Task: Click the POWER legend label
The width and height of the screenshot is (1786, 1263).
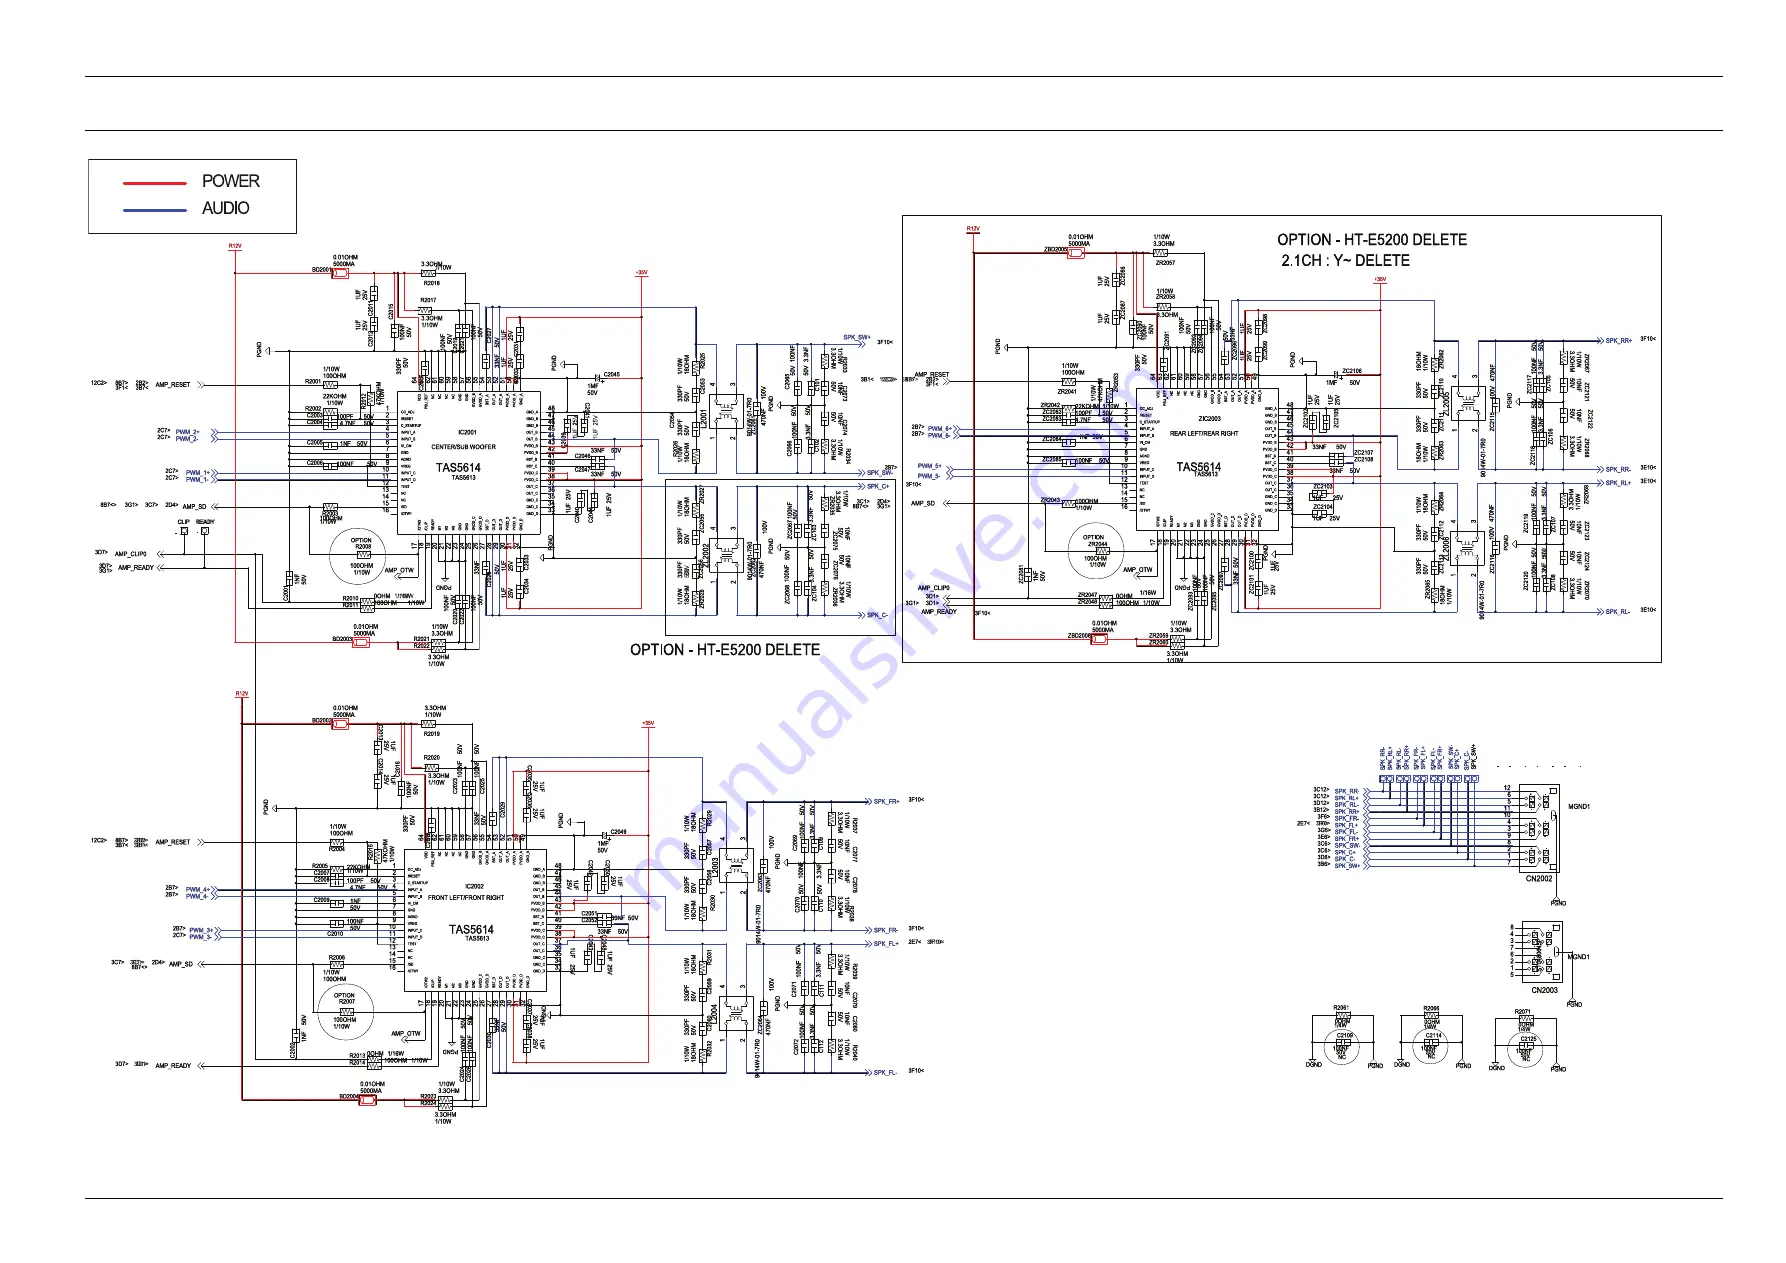Action: (231, 181)
